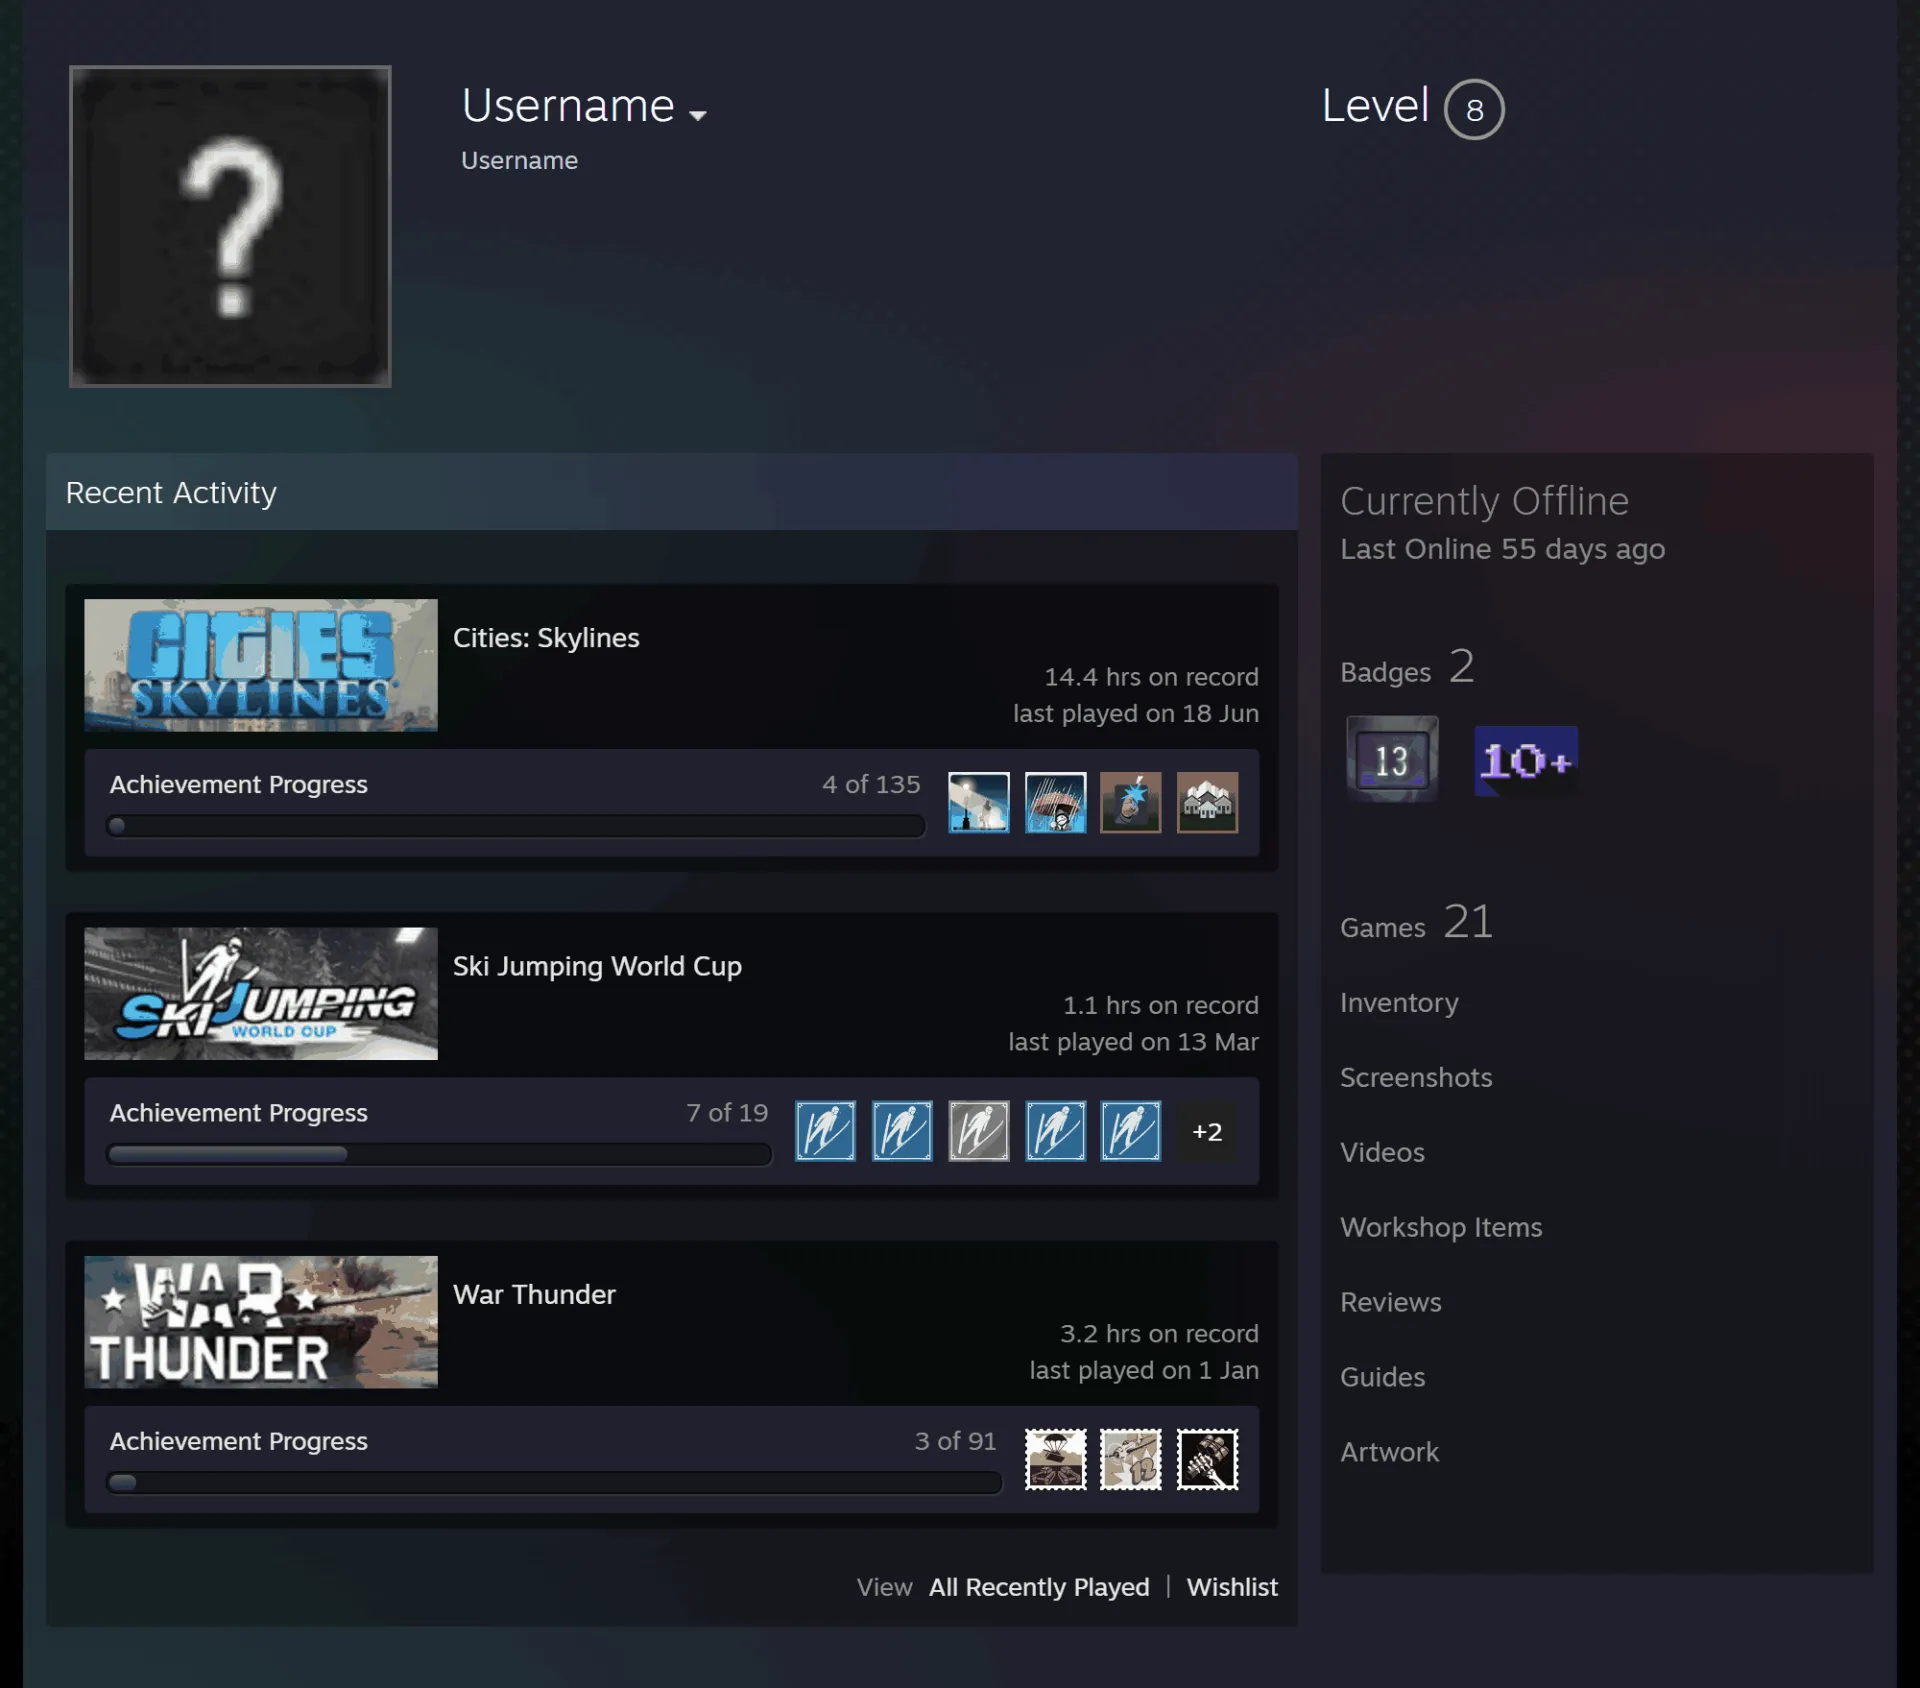Open Videos in the sidebar
The image size is (1920, 1688).
tap(1382, 1152)
